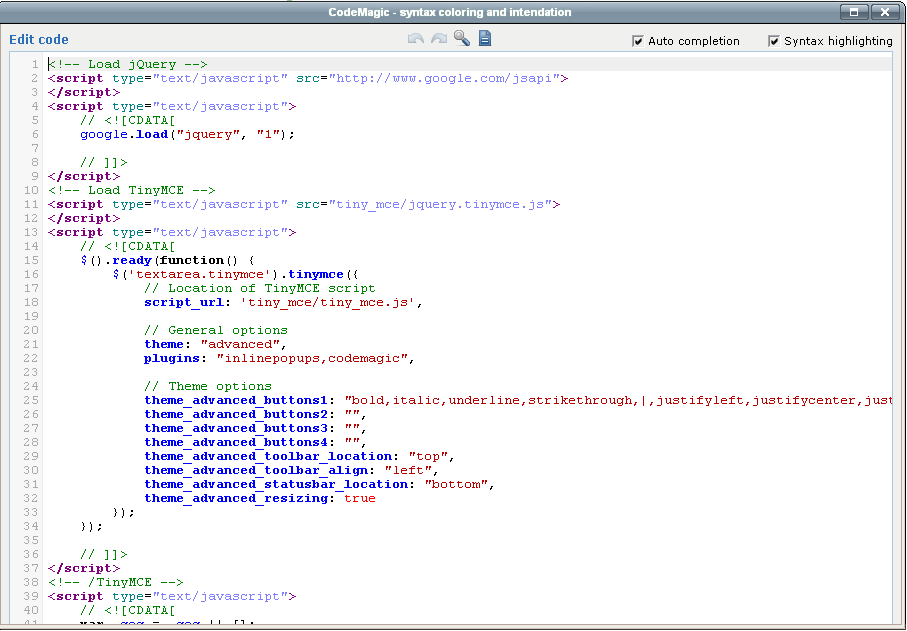The width and height of the screenshot is (907, 631).
Task: Click the "advanced" theme value
Action: pyautogui.click(x=240, y=344)
